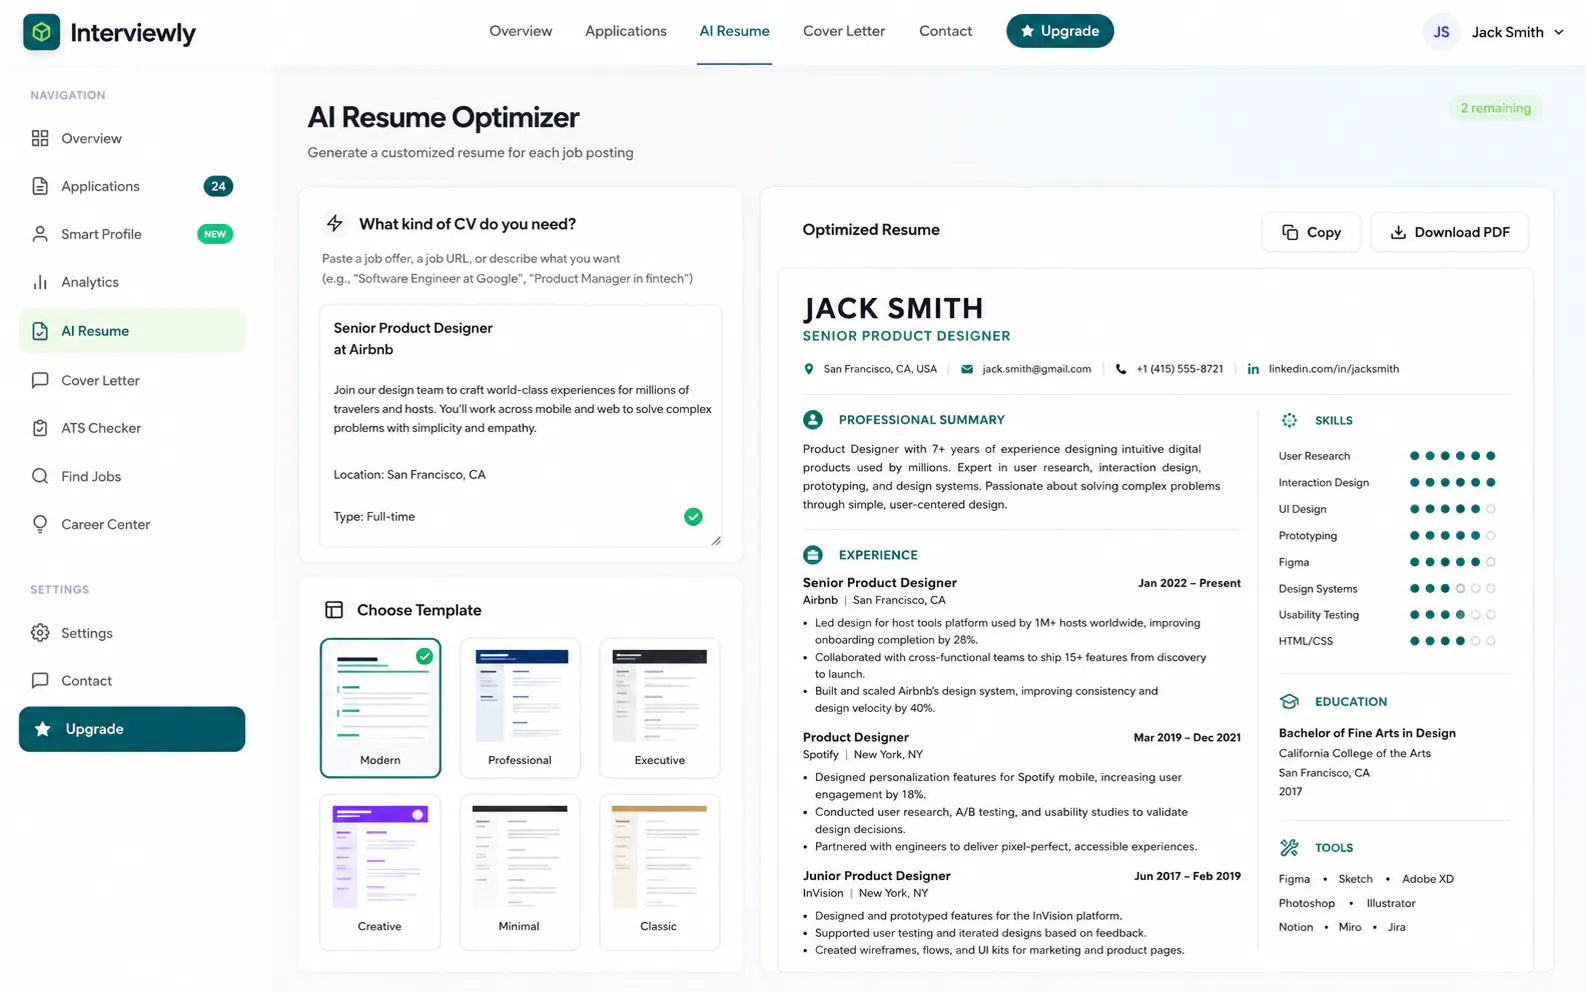The width and height of the screenshot is (1586, 992).
Task: Click the LinkedIn icon in resume header
Action: pos(1253,369)
